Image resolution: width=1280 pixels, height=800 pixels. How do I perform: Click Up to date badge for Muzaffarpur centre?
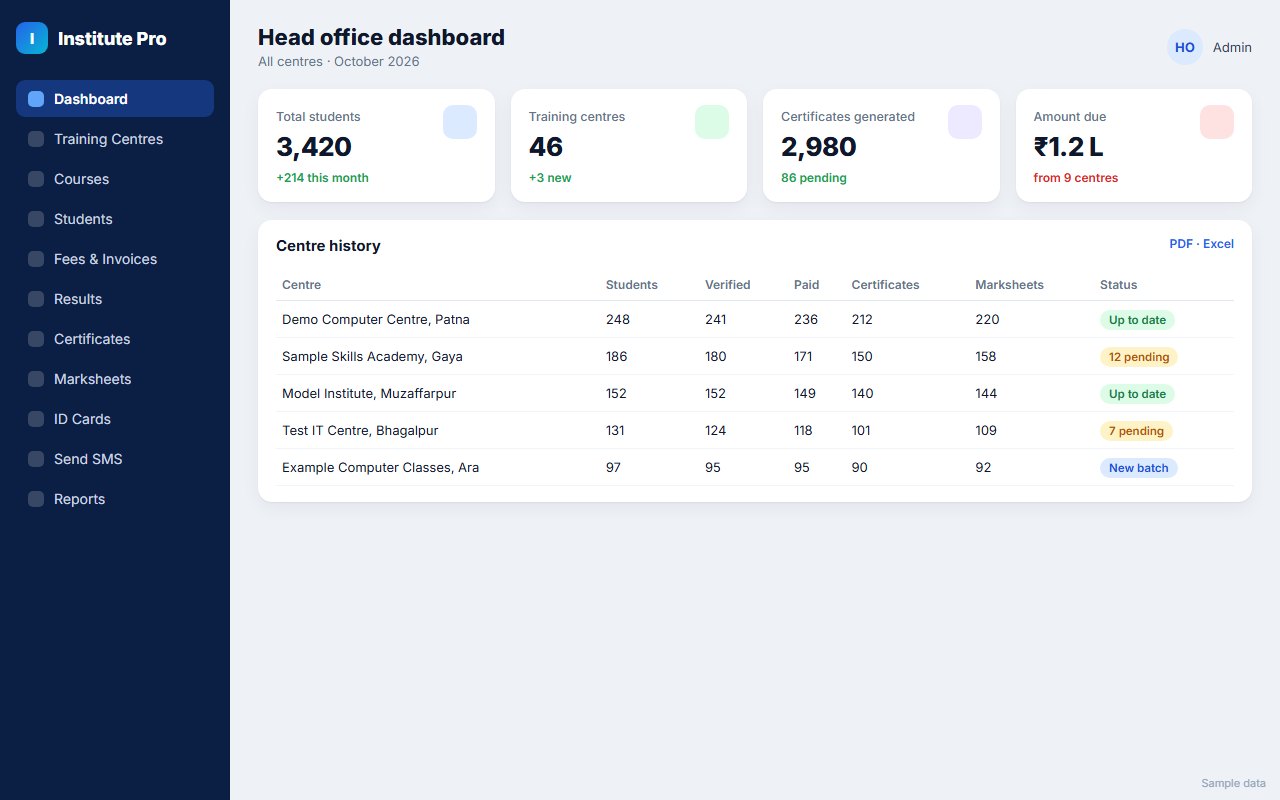point(1137,394)
